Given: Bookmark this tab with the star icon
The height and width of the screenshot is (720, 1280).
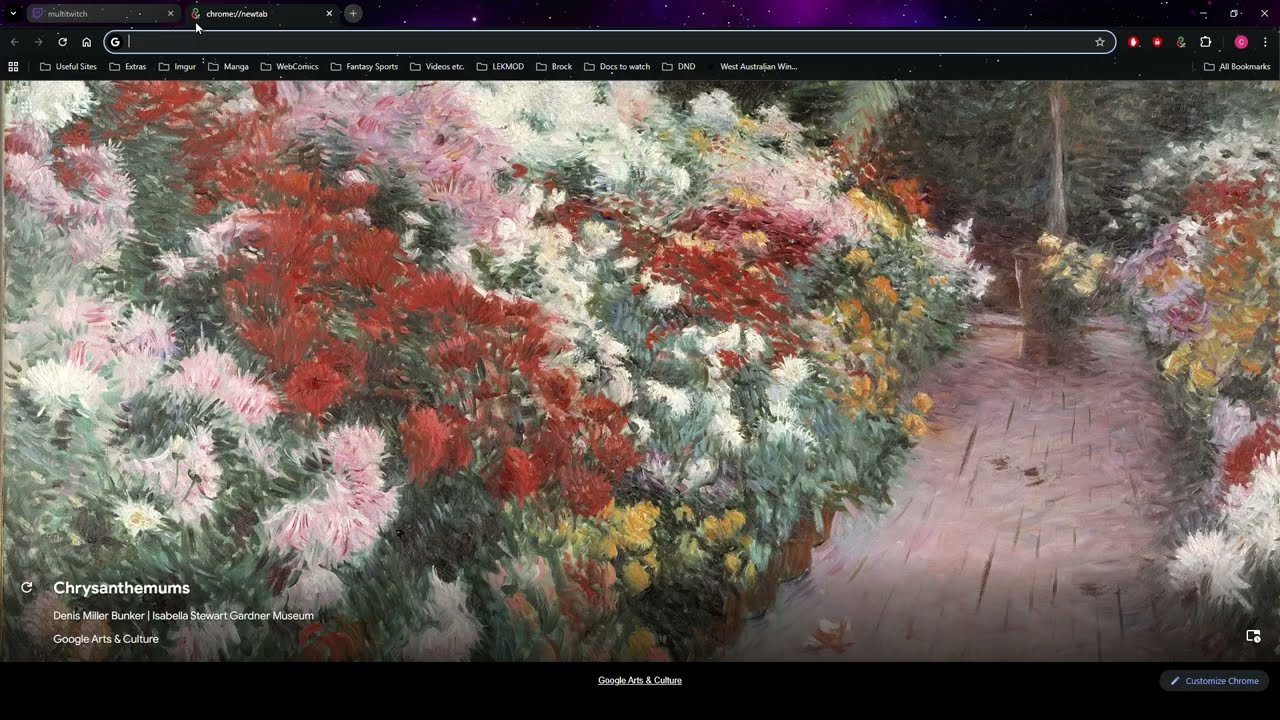Looking at the screenshot, I should pos(1100,42).
